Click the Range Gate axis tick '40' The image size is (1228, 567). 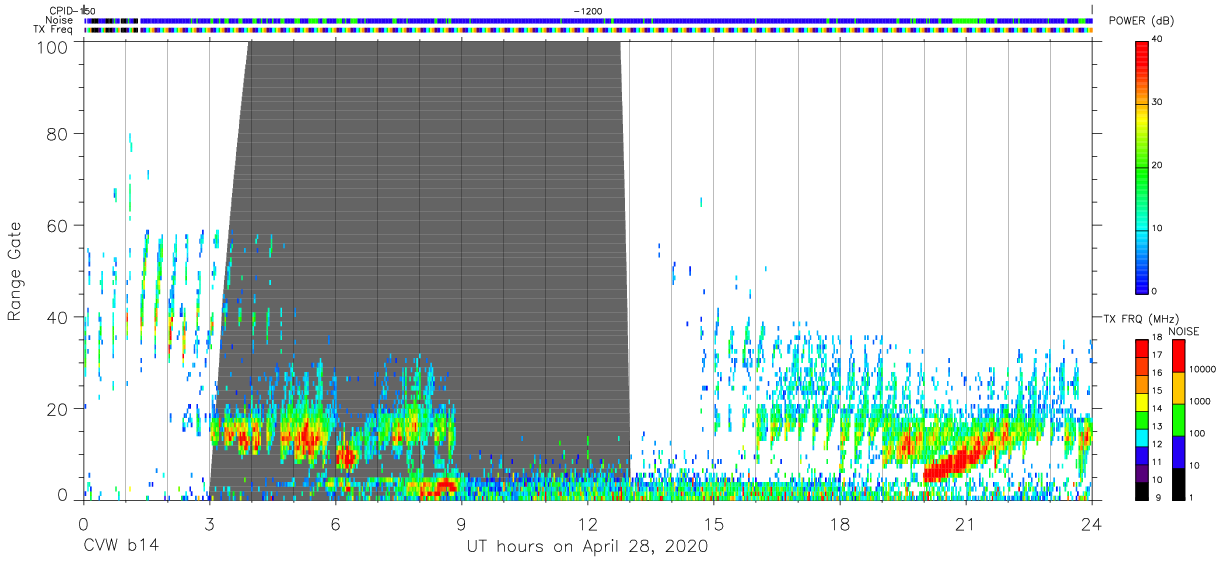[x=57, y=317]
